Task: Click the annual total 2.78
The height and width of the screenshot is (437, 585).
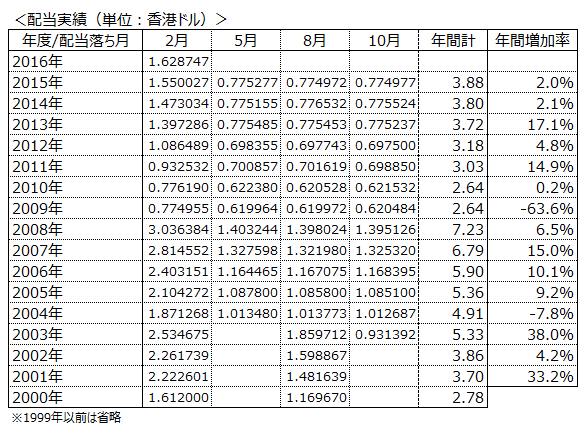Action: click(468, 397)
